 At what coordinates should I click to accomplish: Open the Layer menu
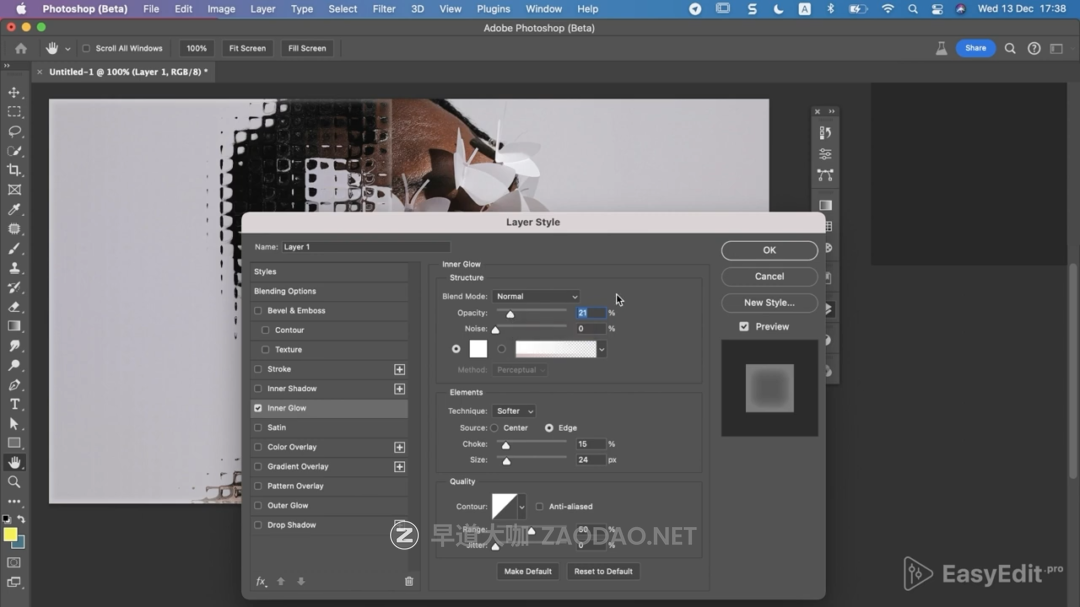coord(263,9)
